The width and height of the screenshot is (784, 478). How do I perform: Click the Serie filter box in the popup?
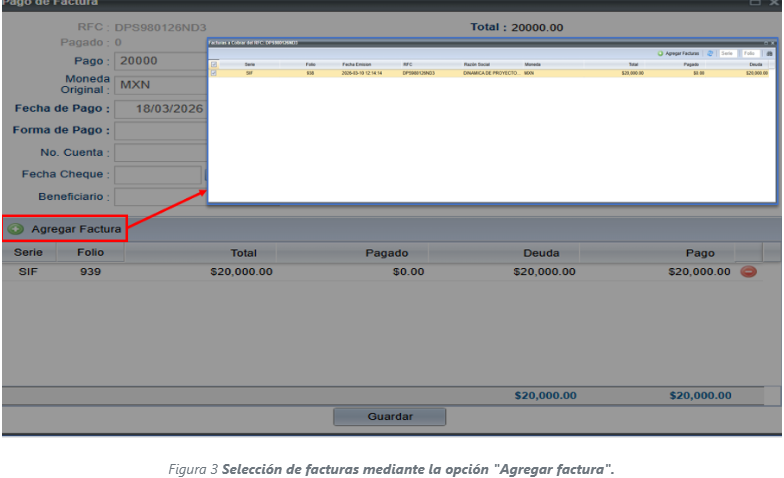click(727, 52)
